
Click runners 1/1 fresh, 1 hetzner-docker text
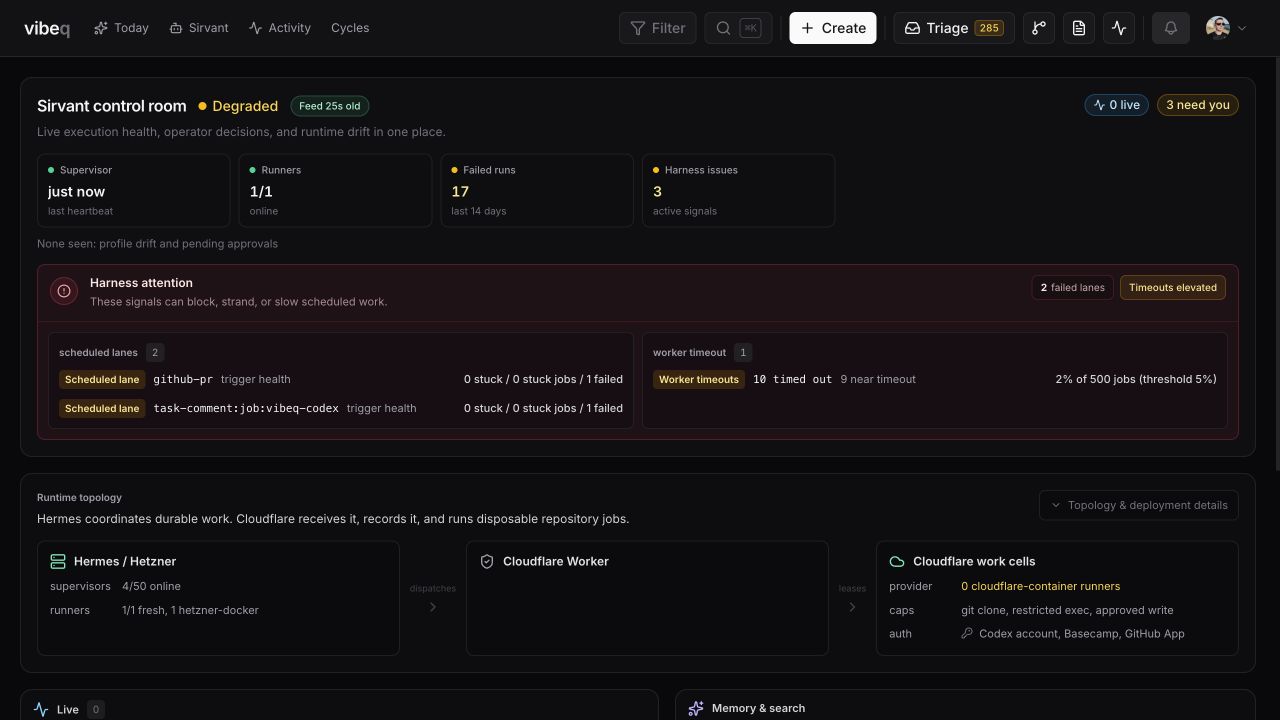pos(190,611)
